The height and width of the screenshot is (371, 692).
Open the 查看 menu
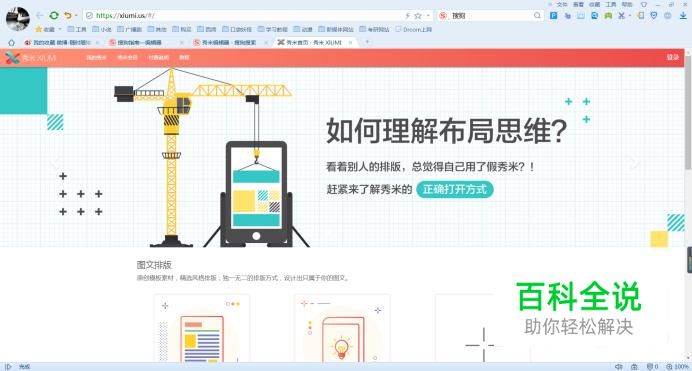pos(578,4)
